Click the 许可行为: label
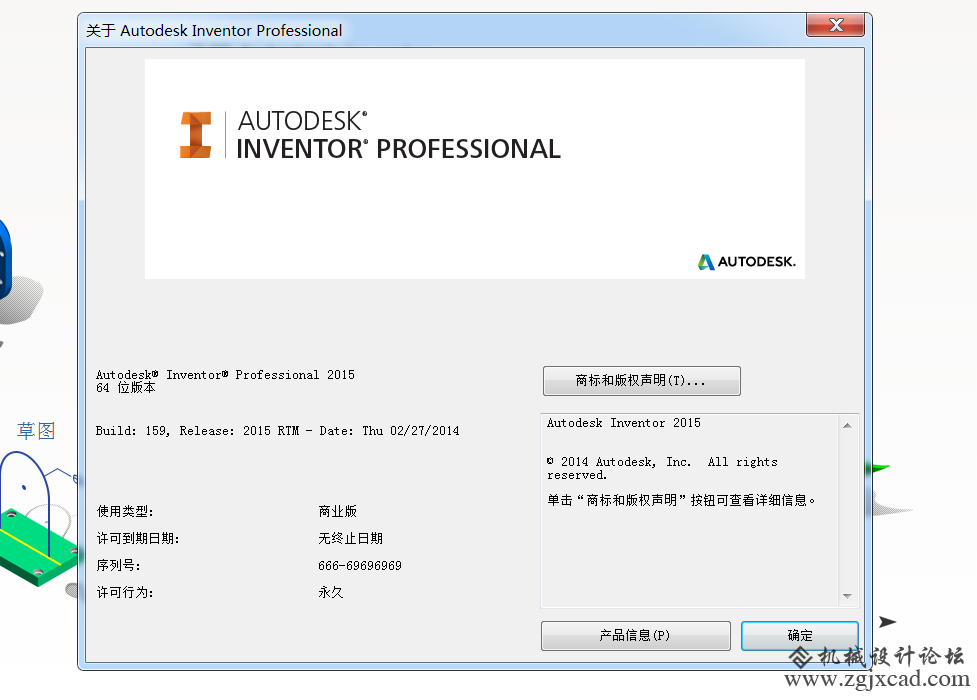This screenshot has height=700, width=977. coord(125,592)
